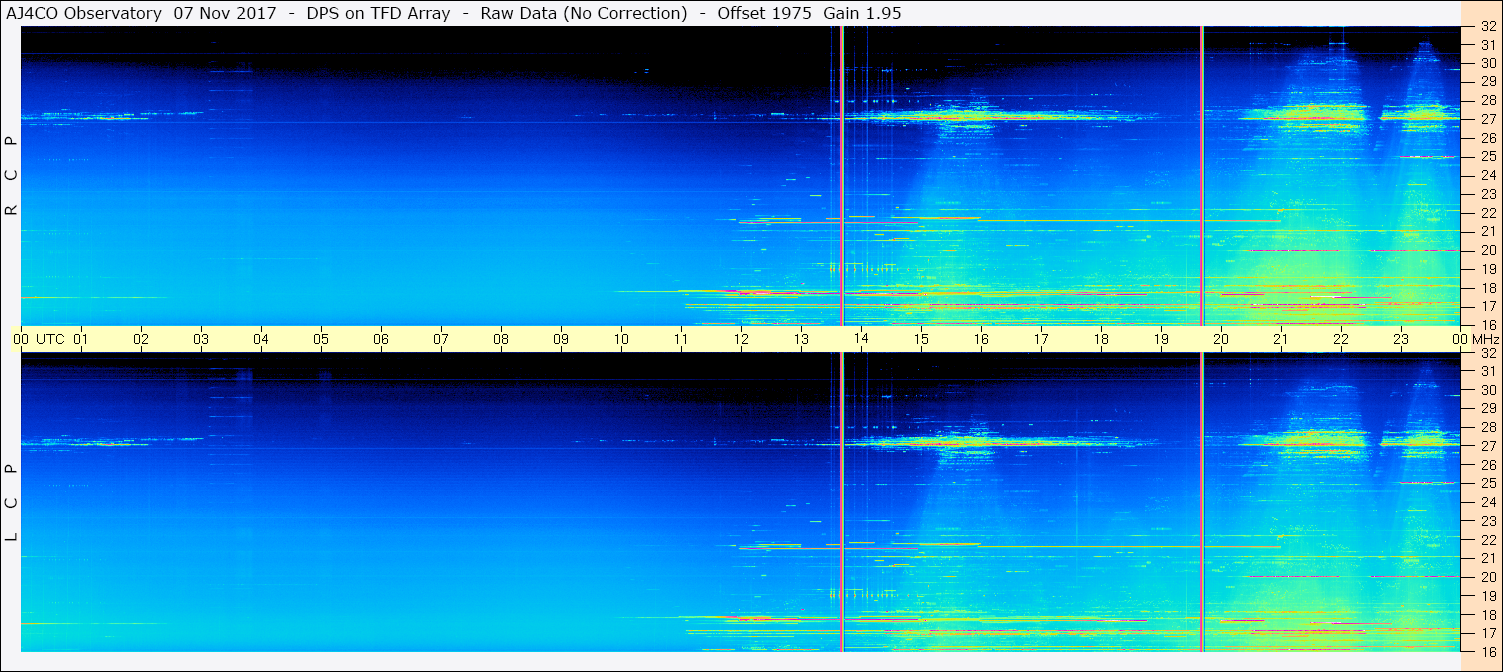The image size is (1503, 672).
Task: Click the "16" MHz label beside RCP panel
Action: (x=1488, y=325)
